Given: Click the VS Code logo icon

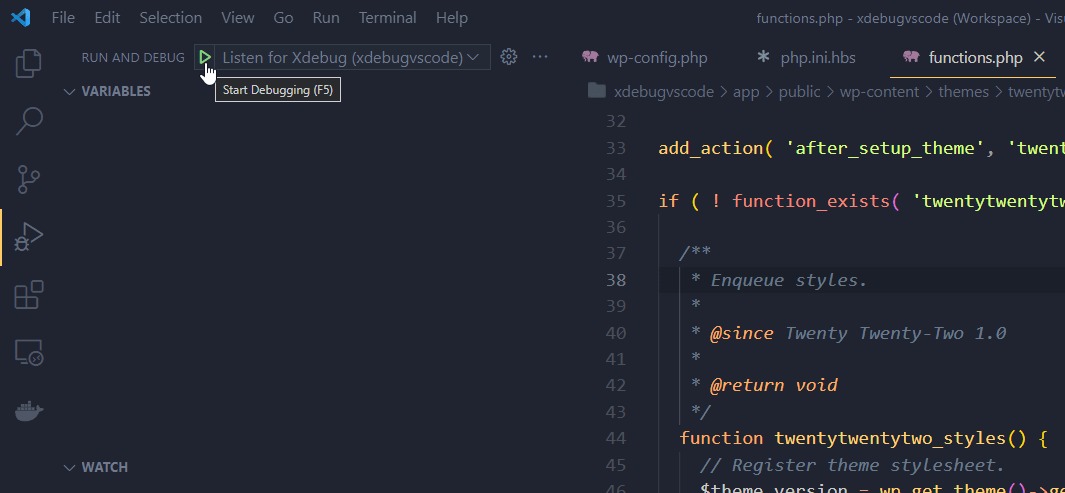Looking at the screenshot, I should pos(20,18).
